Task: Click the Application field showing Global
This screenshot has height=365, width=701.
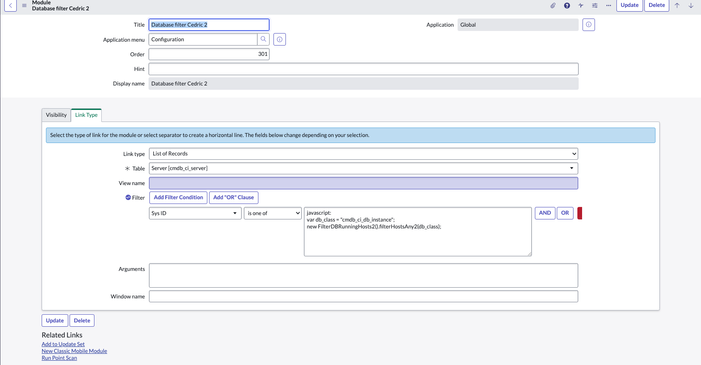Action: tap(518, 25)
